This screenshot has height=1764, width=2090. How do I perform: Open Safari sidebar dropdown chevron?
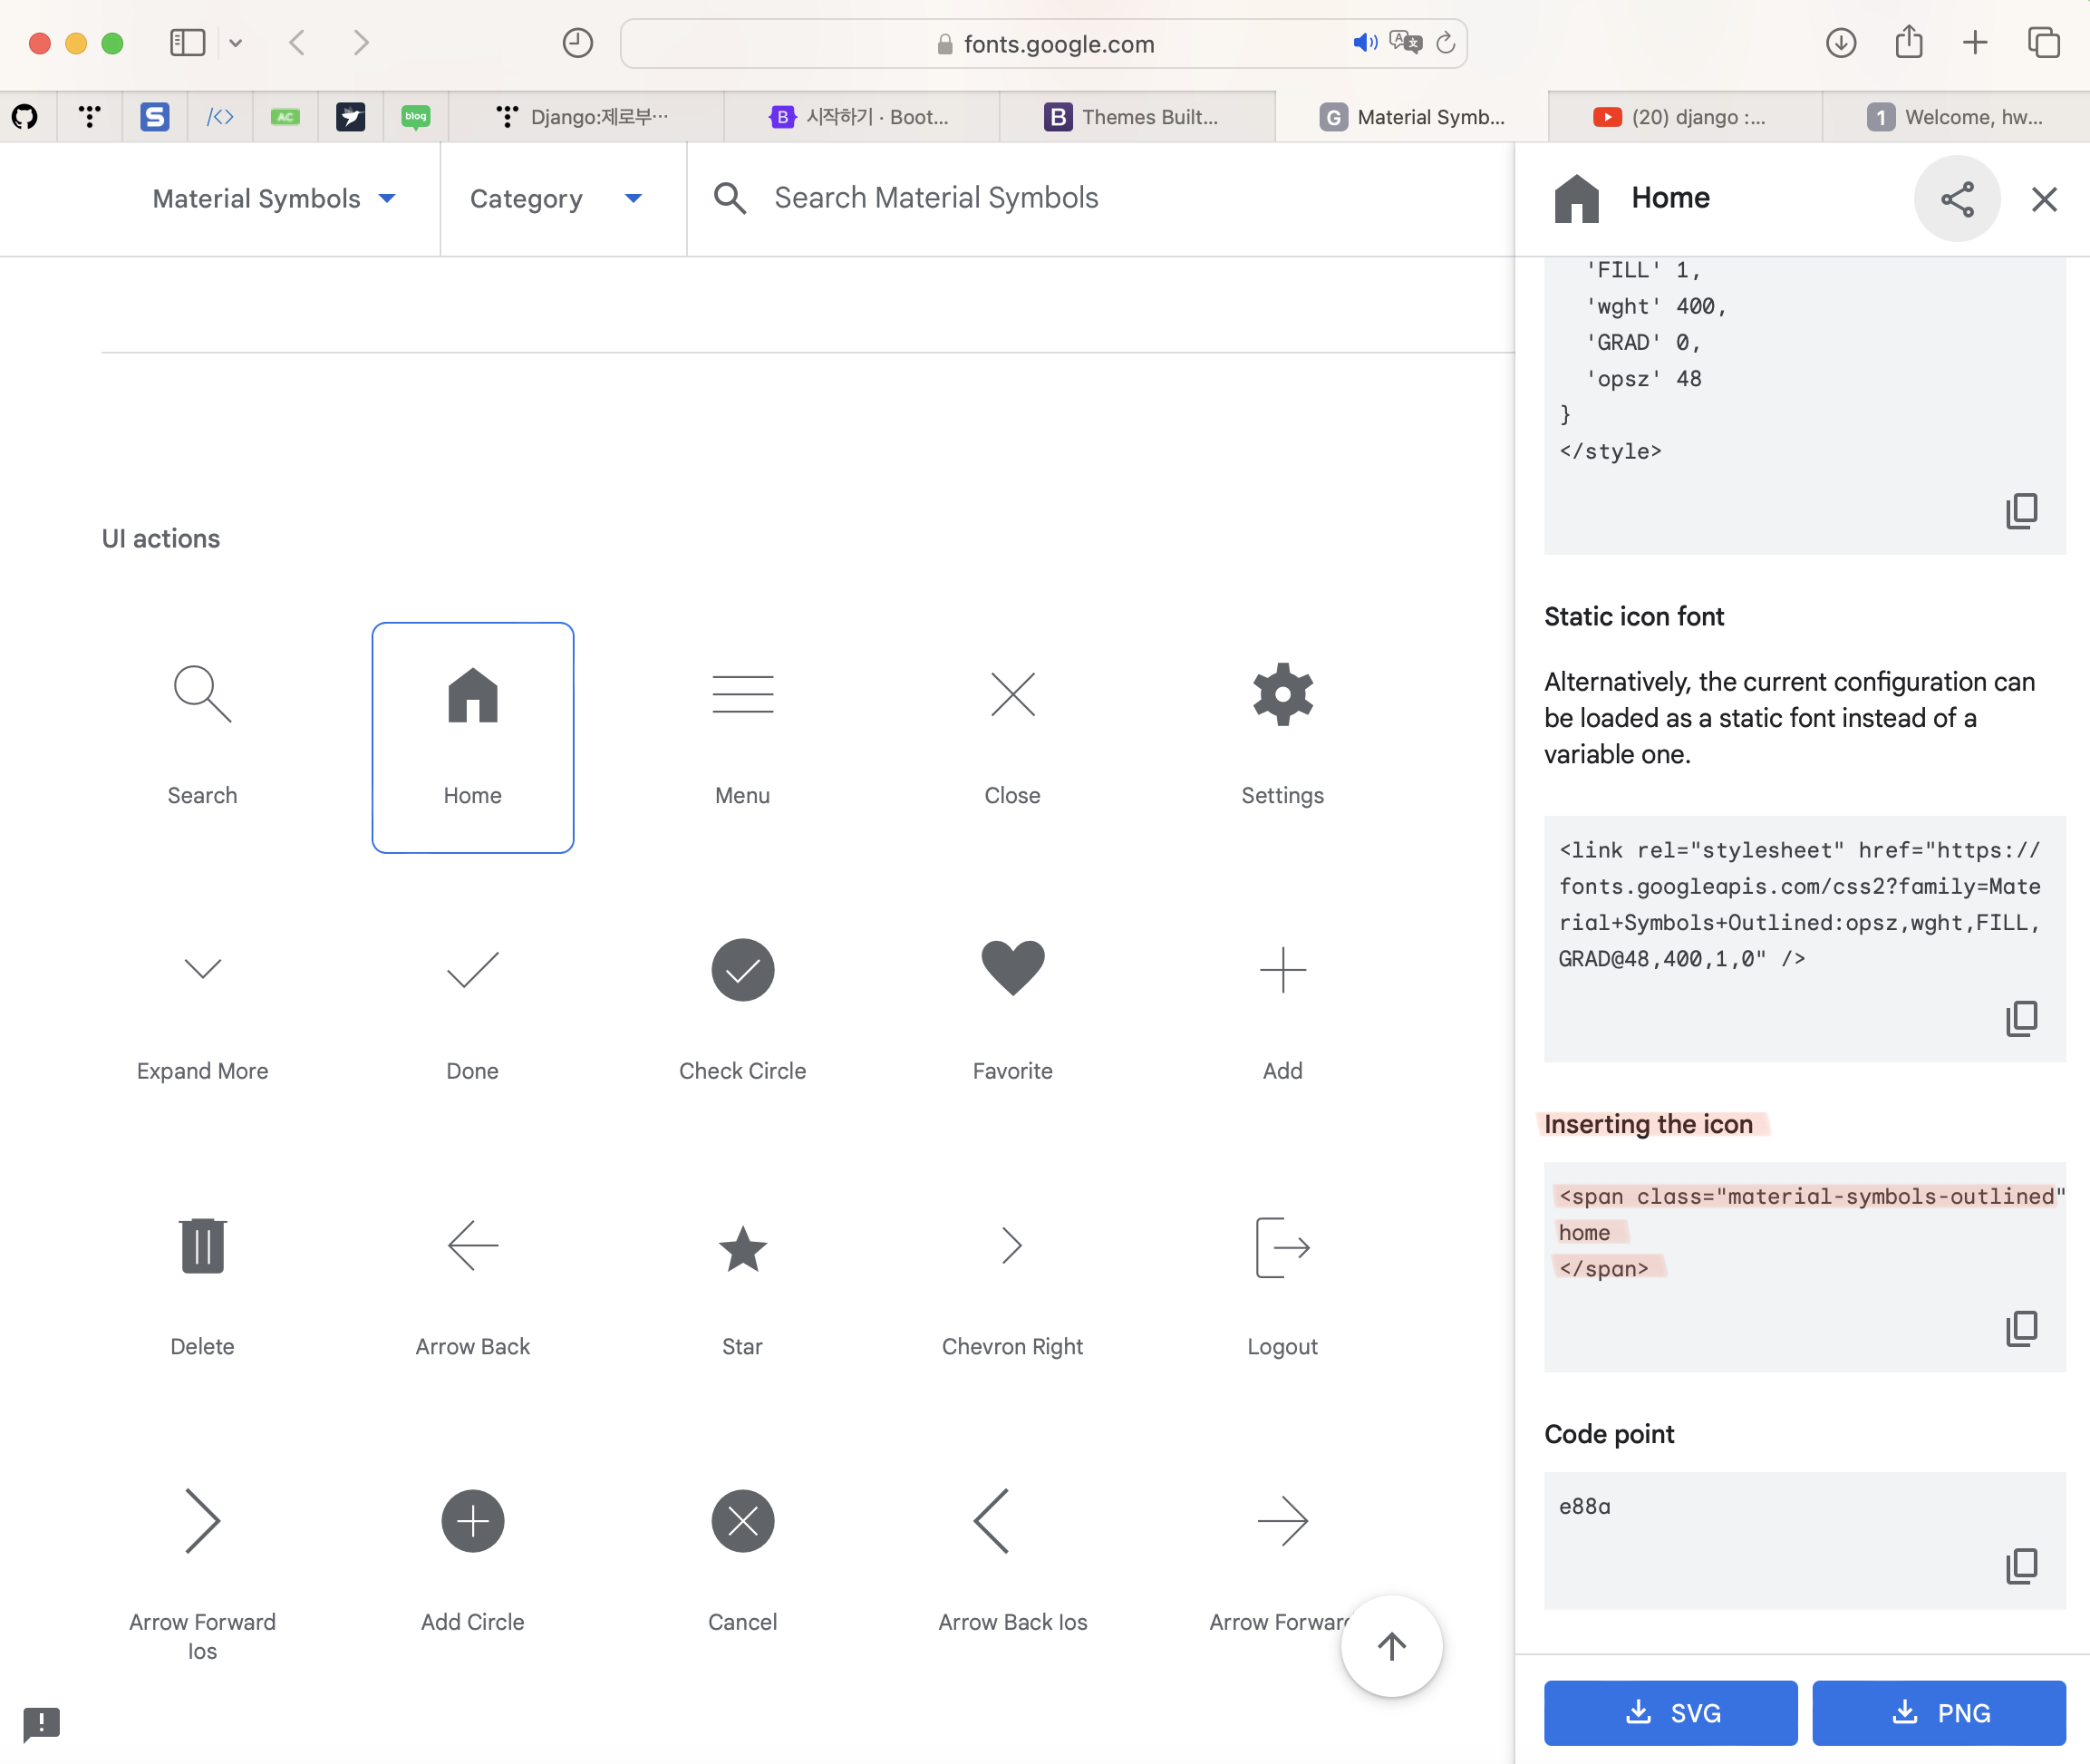click(x=236, y=43)
